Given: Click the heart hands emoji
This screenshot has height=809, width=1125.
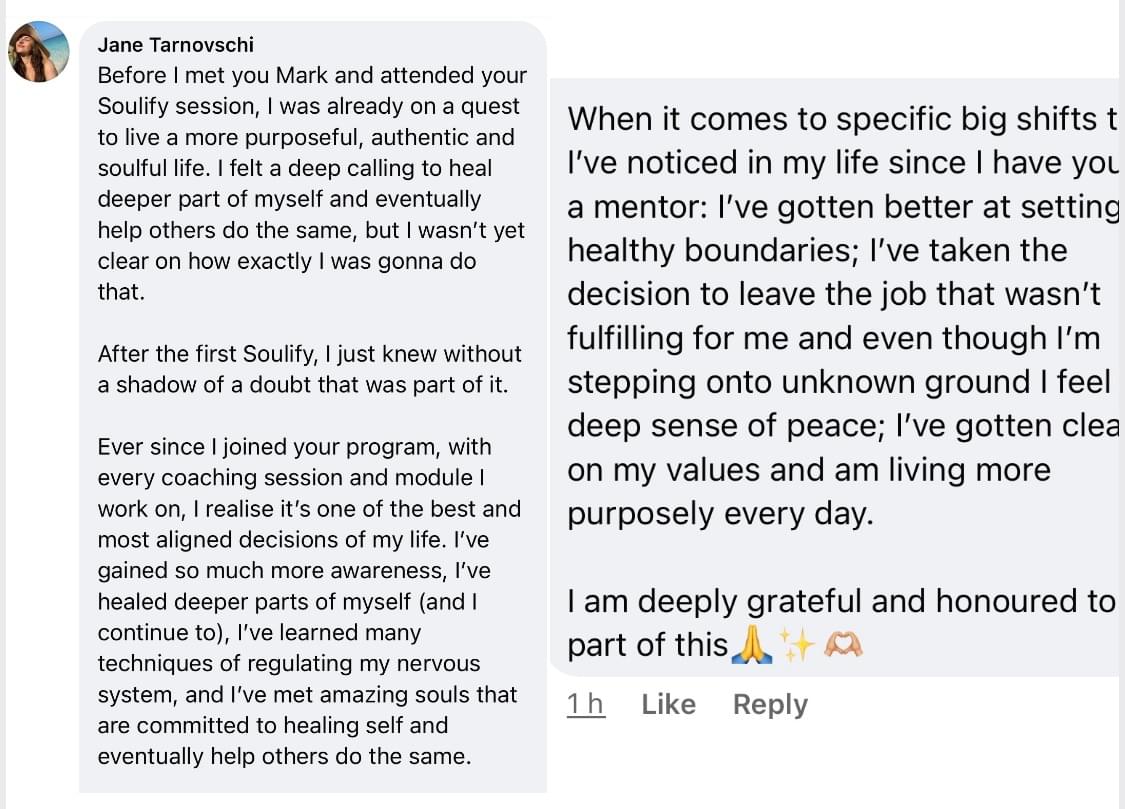Looking at the screenshot, I should coord(842,647).
